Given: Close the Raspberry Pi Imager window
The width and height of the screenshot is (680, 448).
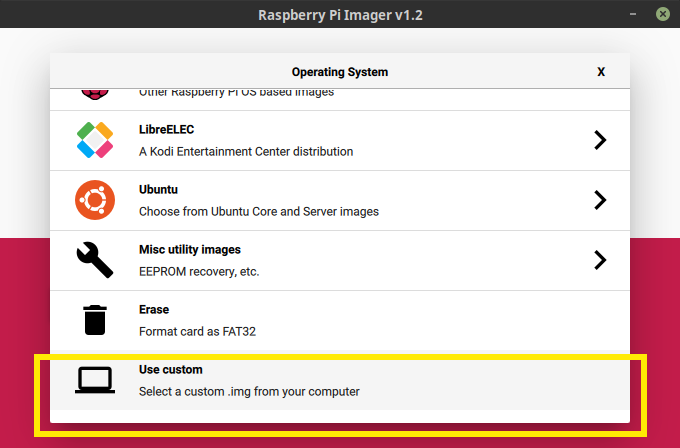Looking at the screenshot, I should click(663, 14).
